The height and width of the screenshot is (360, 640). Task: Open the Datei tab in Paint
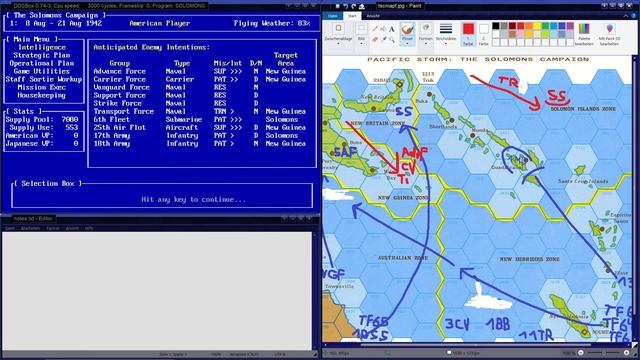point(333,16)
